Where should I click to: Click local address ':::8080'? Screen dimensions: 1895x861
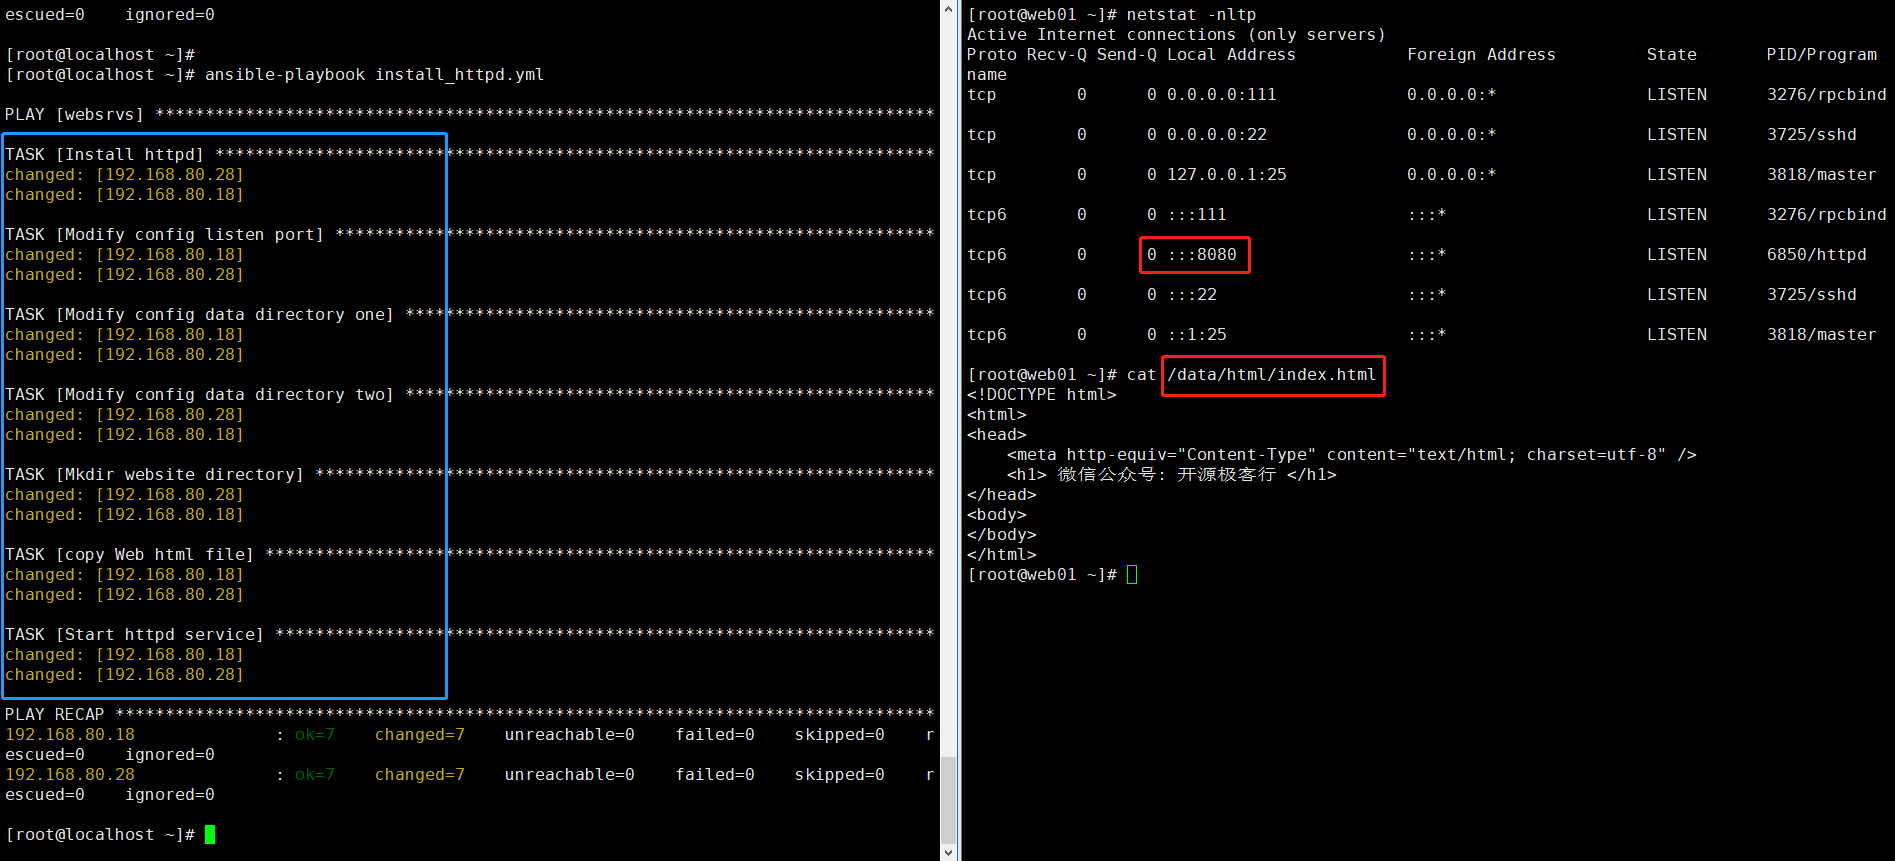tap(1202, 255)
